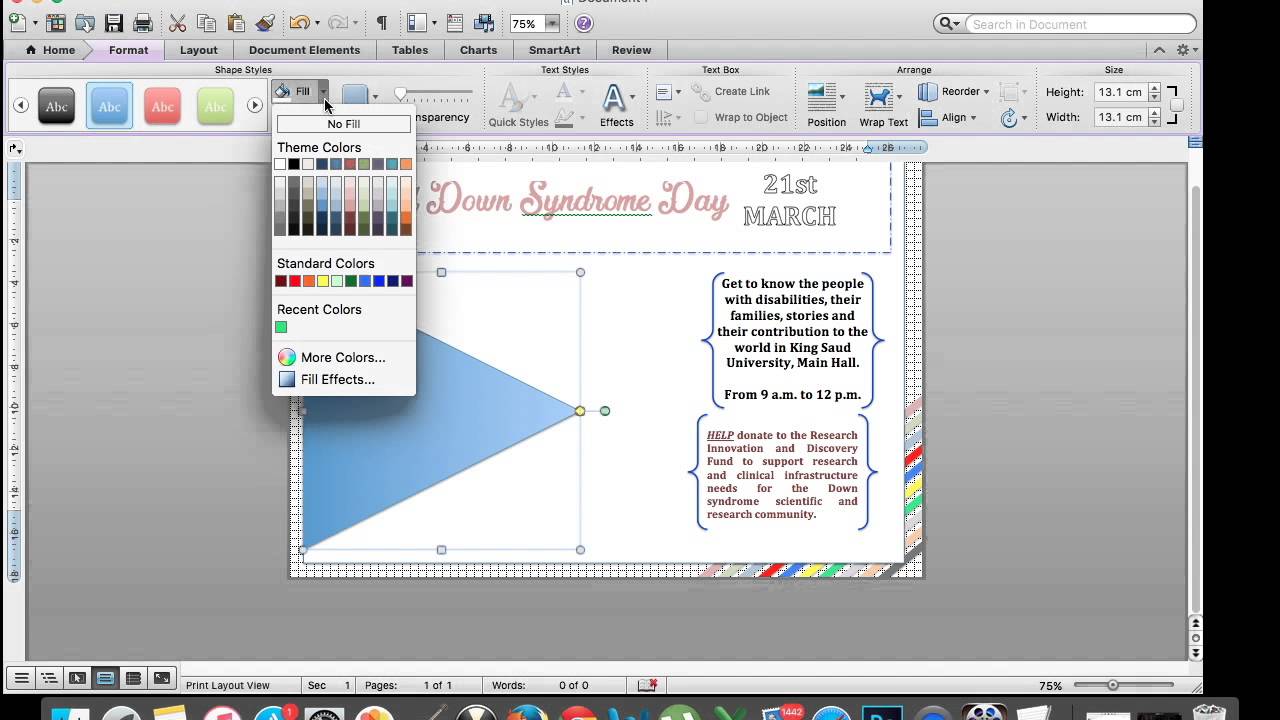The height and width of the screenshot is (720, 1280).
Task: Click the Undo arrow icon
Action: [x=299, y=22]
